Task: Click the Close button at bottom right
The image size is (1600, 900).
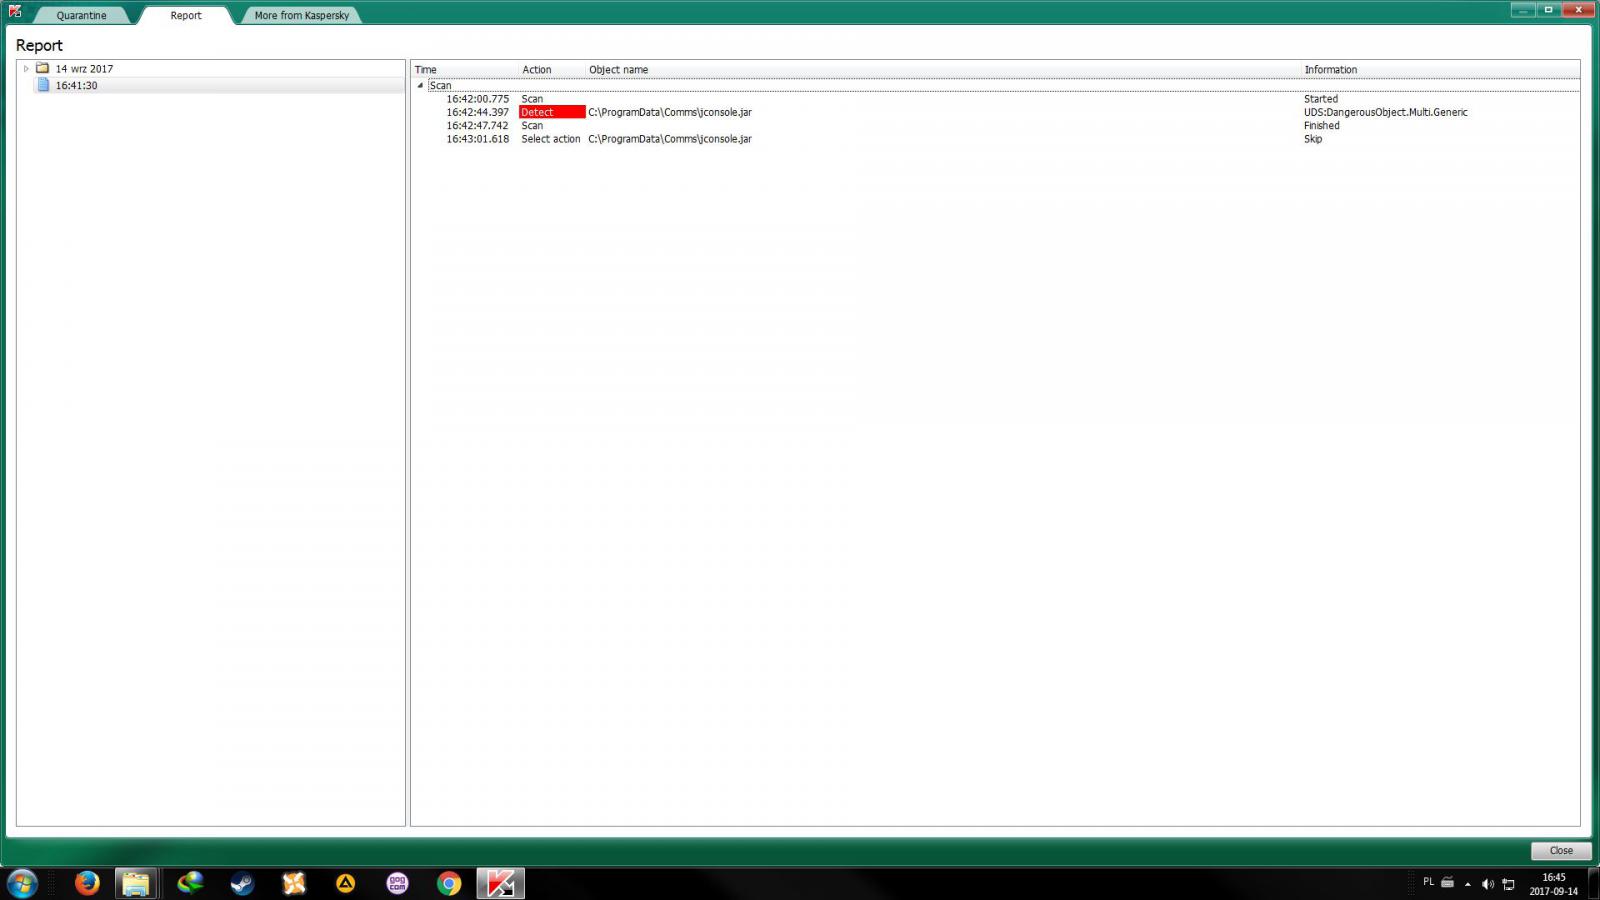Action: [x=1561, y=850]
